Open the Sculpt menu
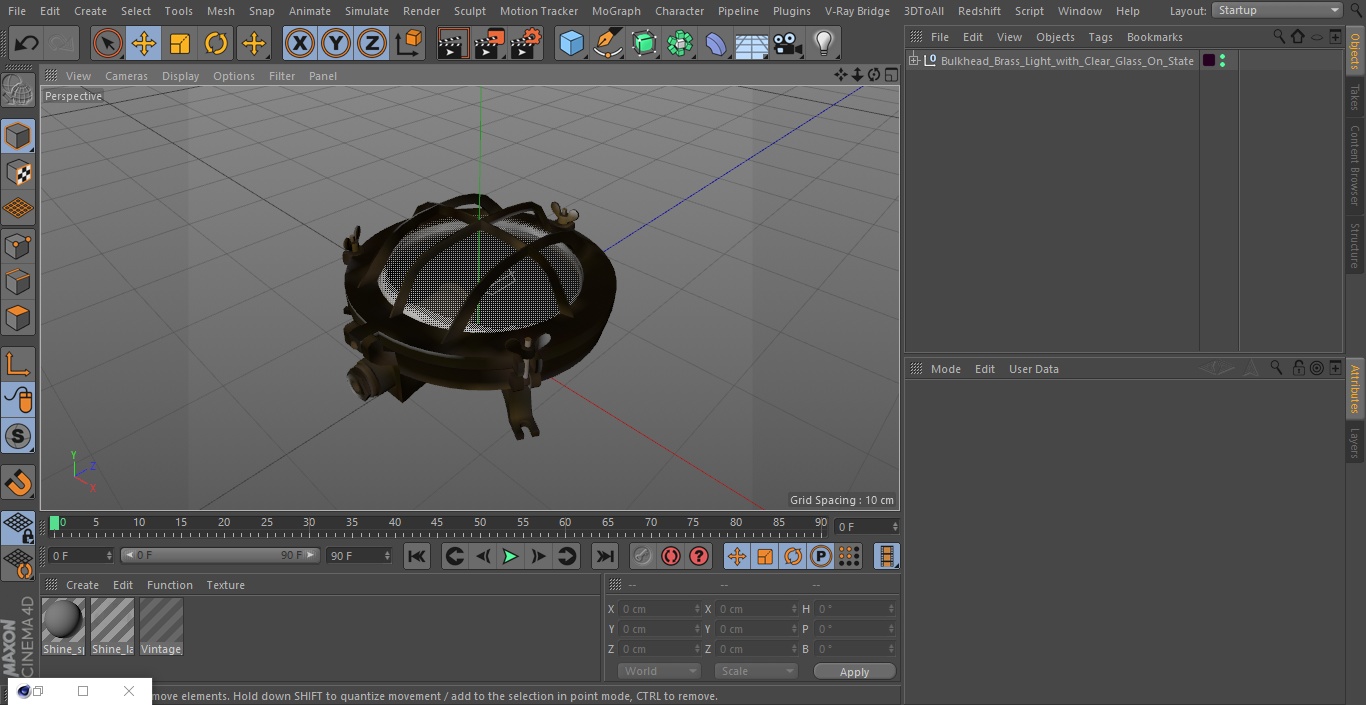 (x=469, y=11)
